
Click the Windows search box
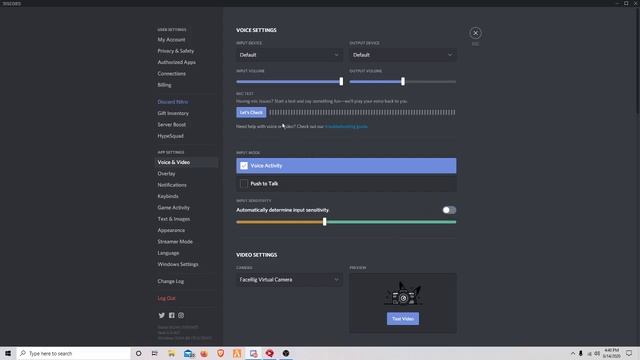click(x=74, y=353)
